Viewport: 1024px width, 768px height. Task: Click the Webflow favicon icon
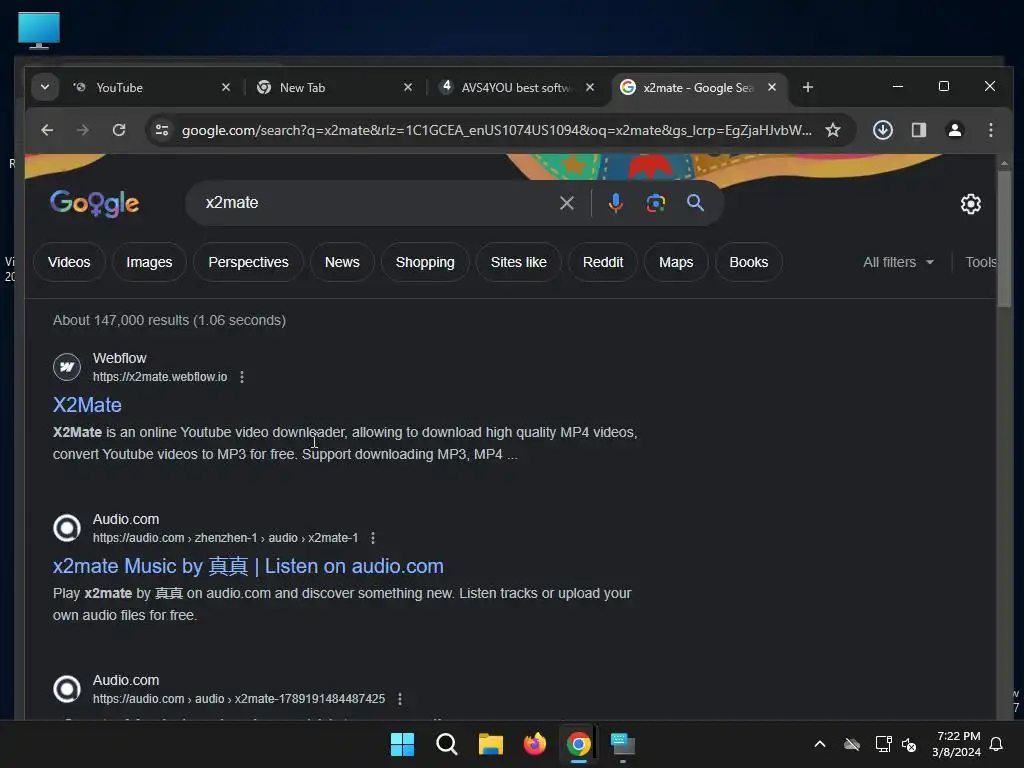click(x=67, y=366)
